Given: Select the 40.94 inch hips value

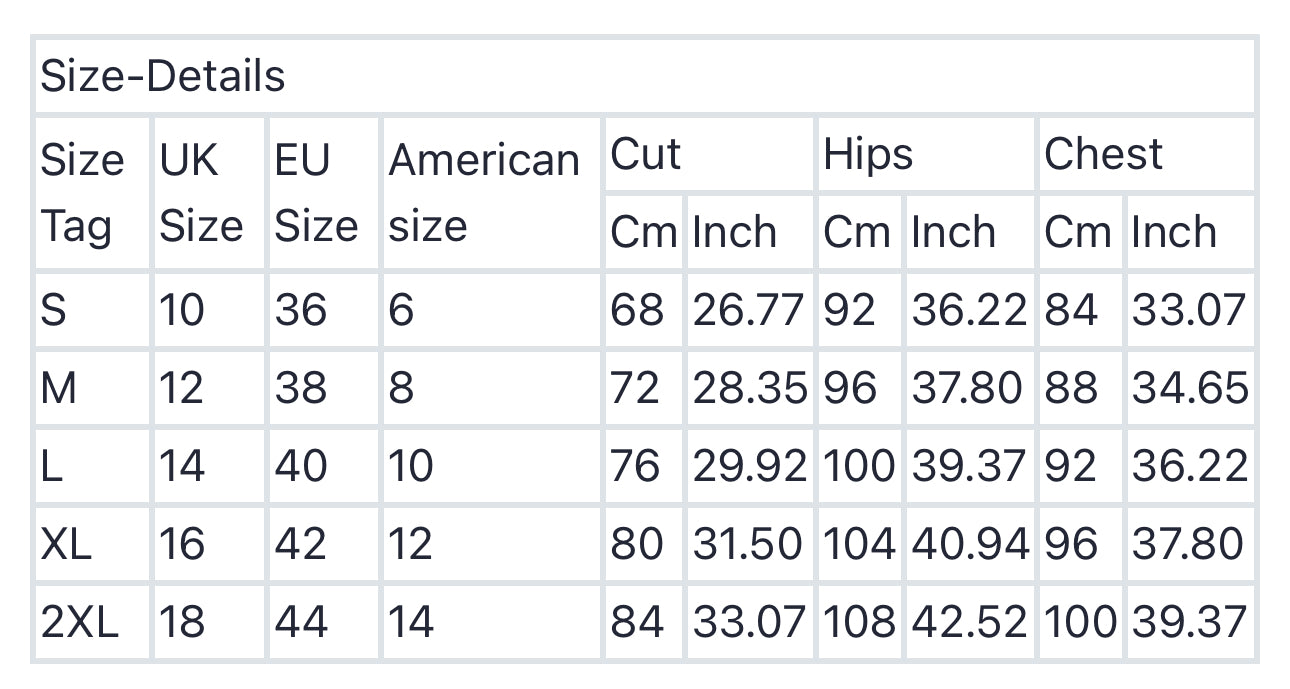Looking at the screenshot, I should [969, 544].
